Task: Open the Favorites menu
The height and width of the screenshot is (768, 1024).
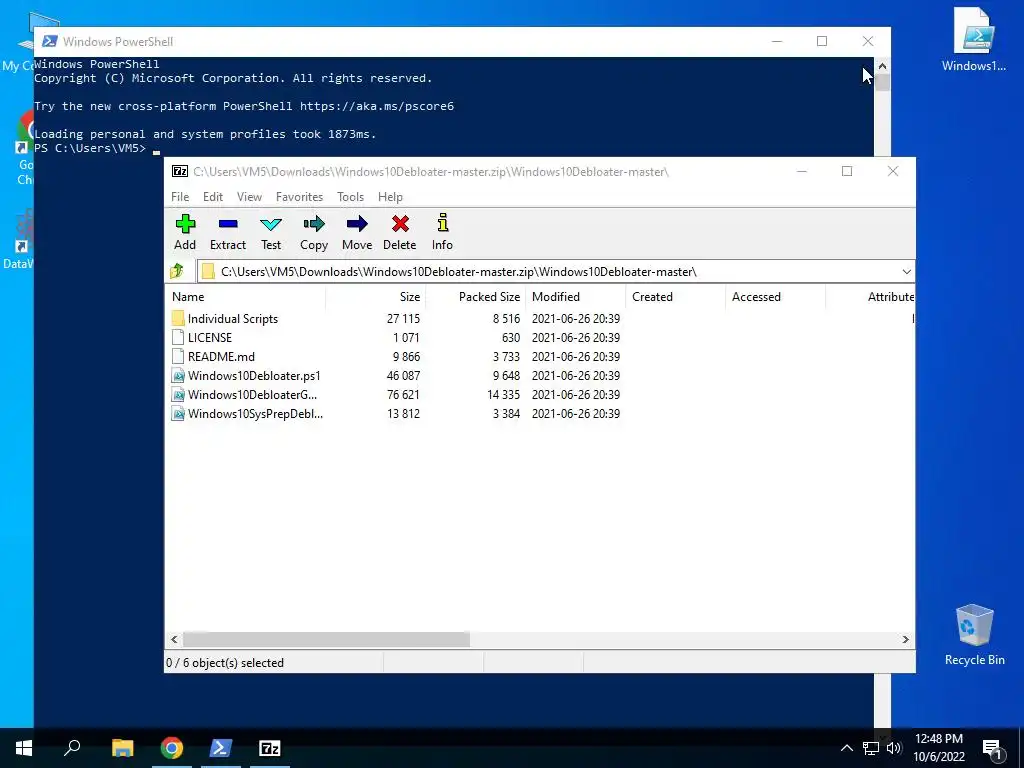Action: coord(299,197)
